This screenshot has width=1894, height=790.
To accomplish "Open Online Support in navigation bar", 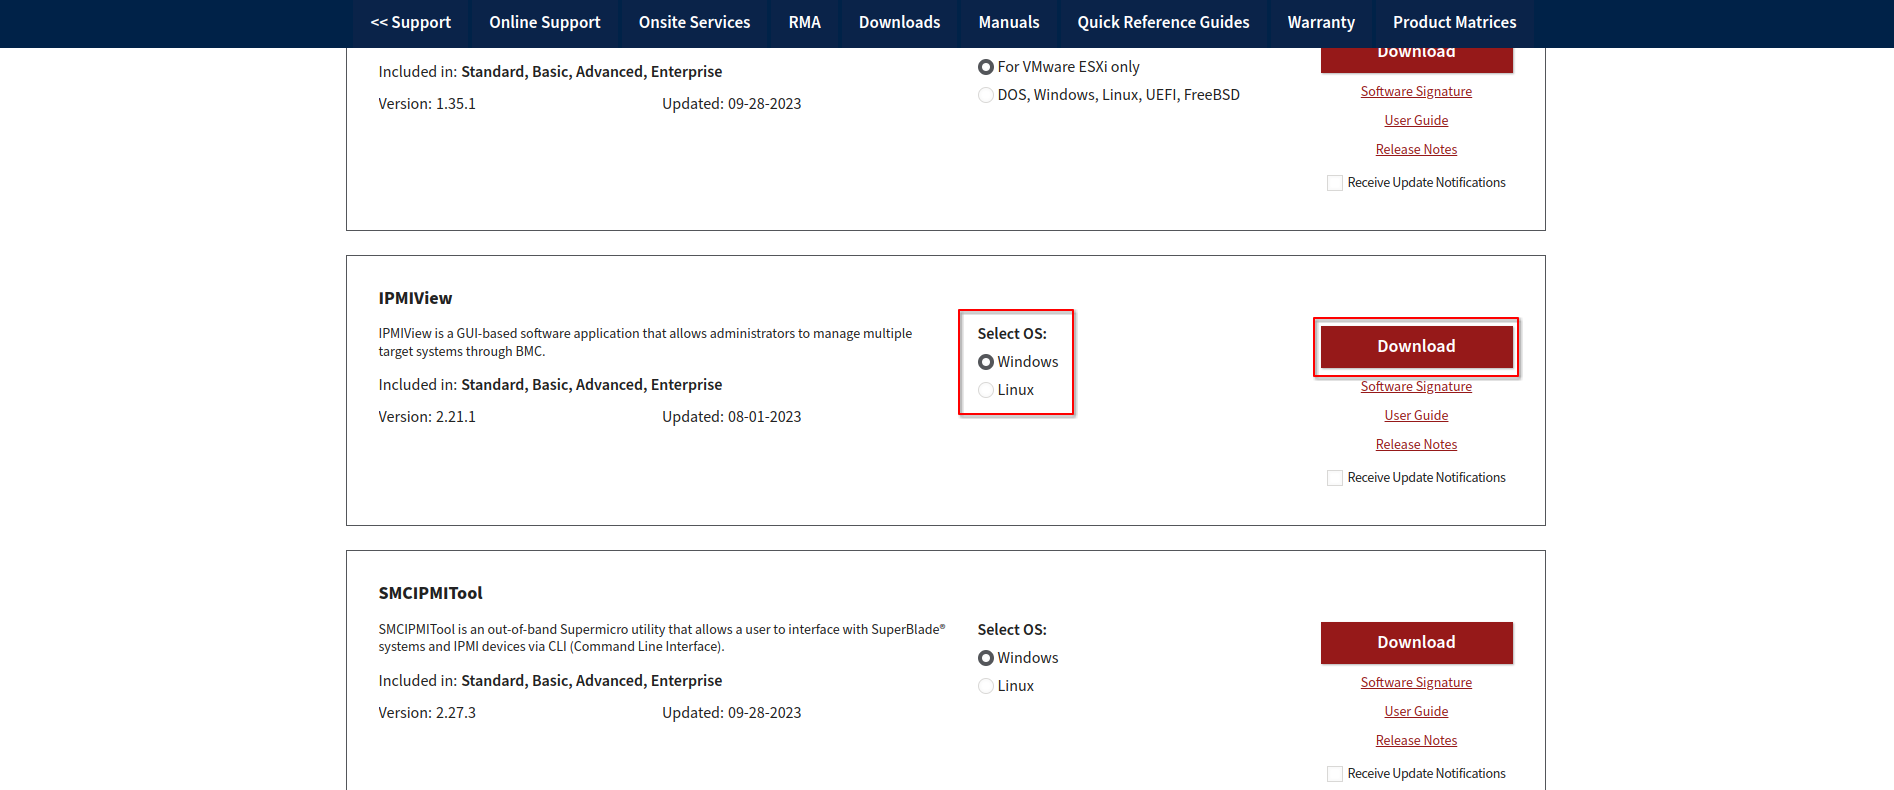I will (x=544, y=22).
